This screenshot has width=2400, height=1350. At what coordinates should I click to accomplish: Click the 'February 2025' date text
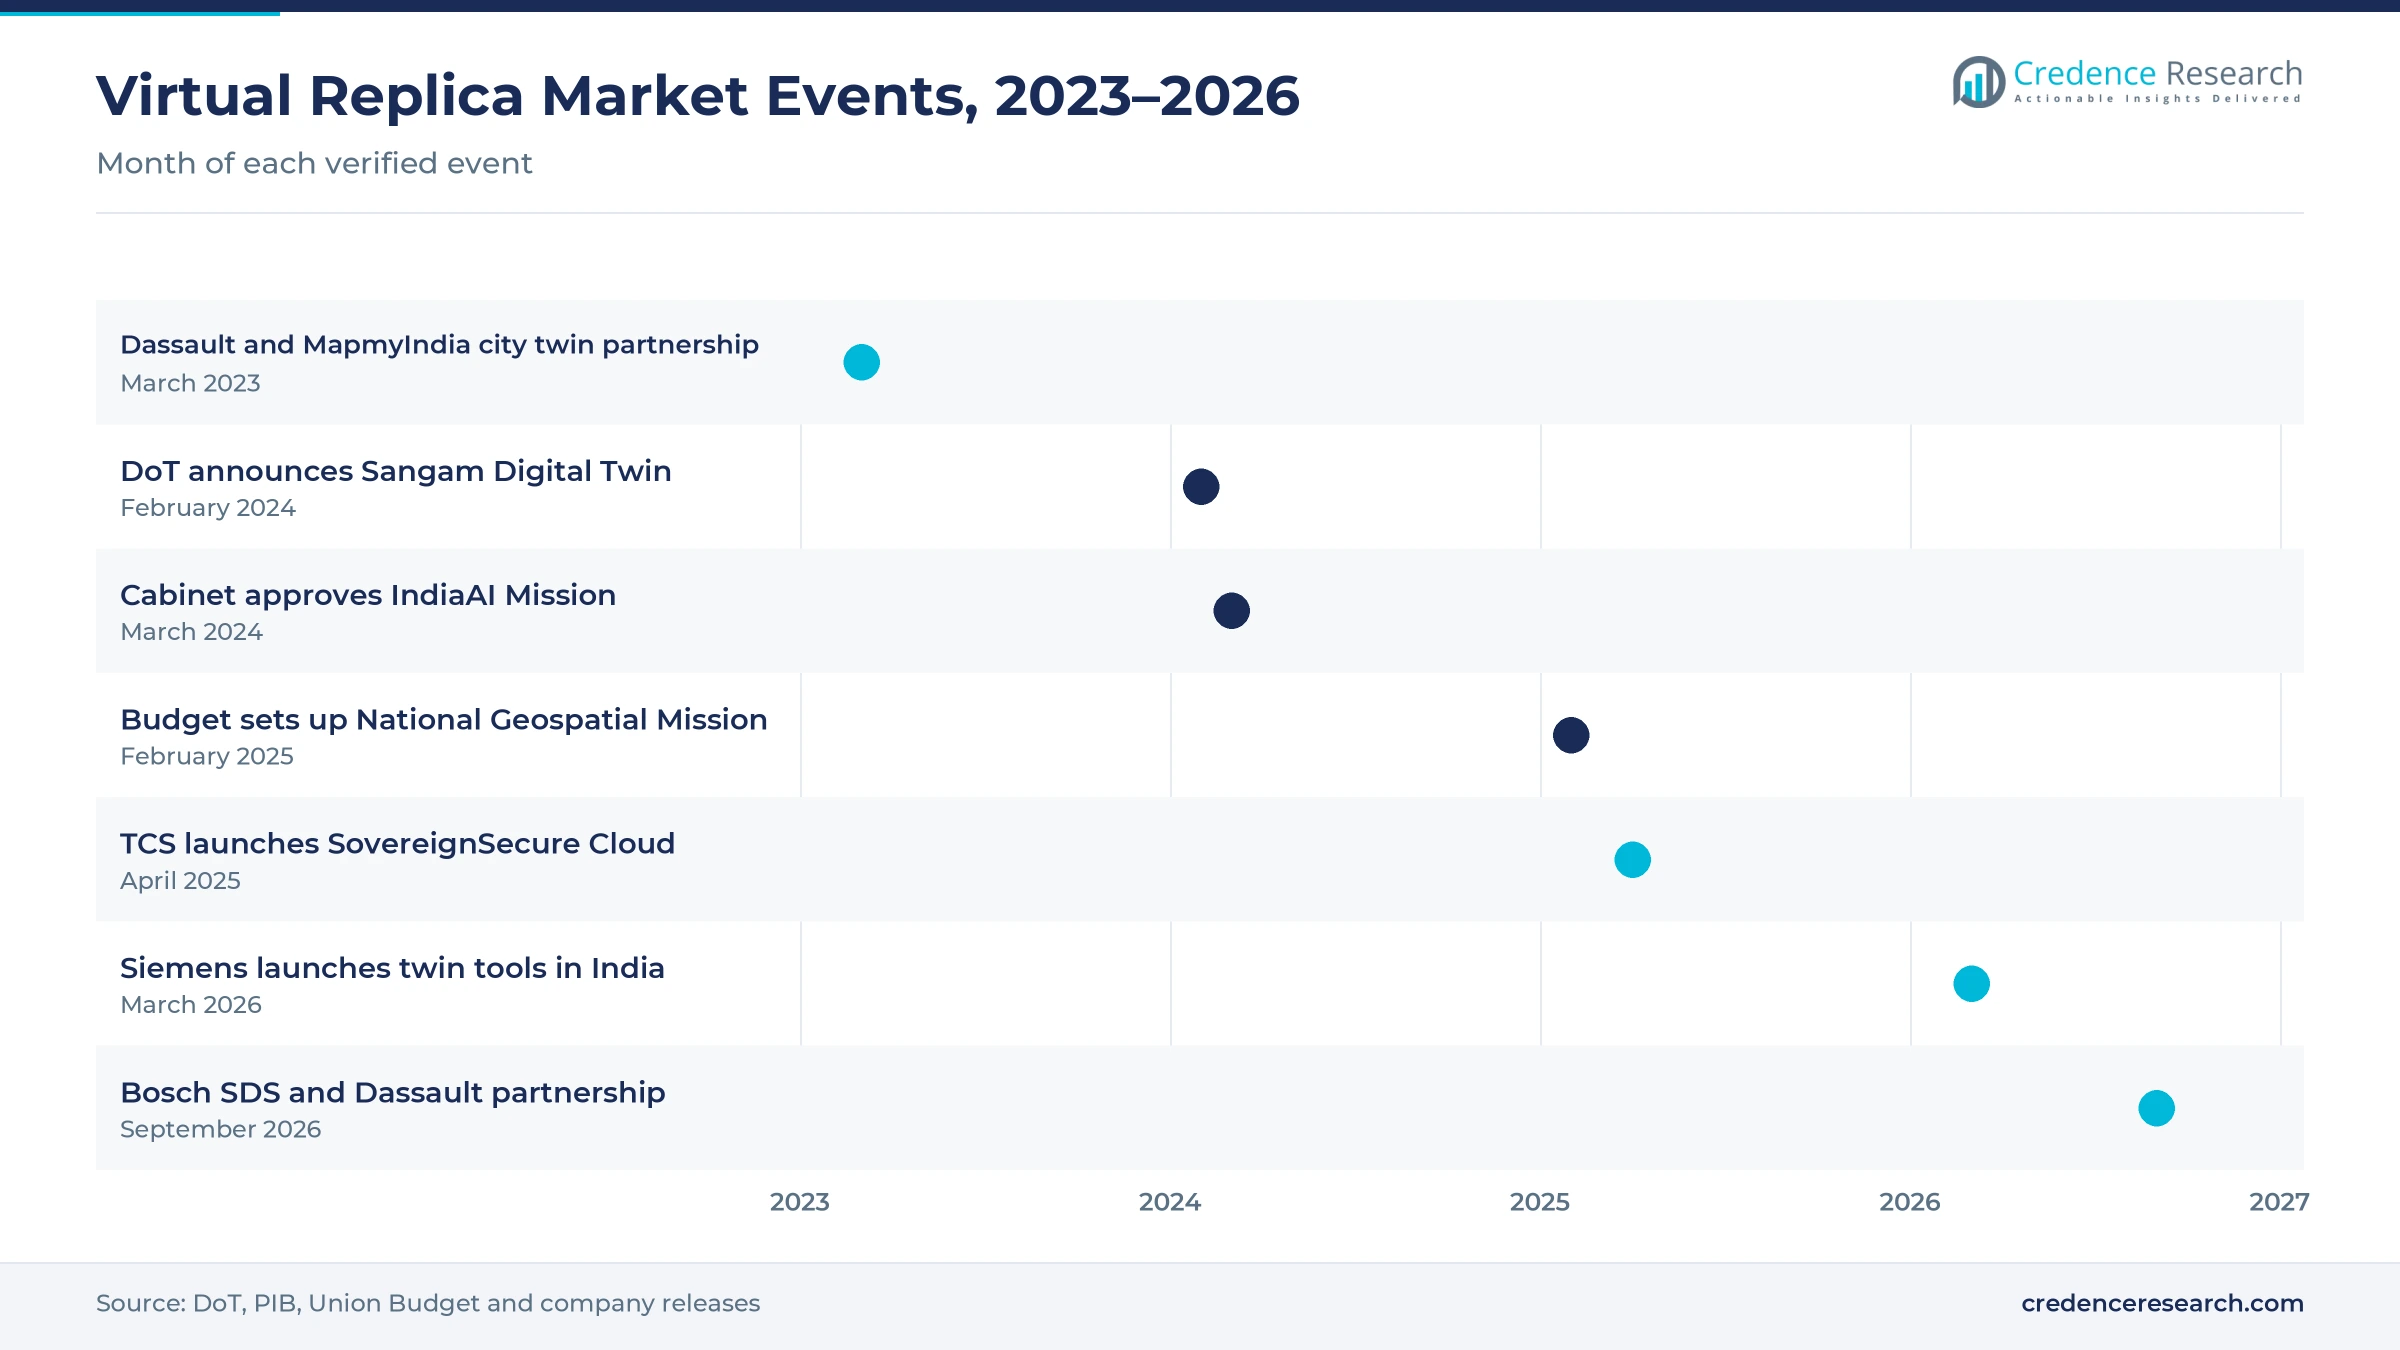207,756
